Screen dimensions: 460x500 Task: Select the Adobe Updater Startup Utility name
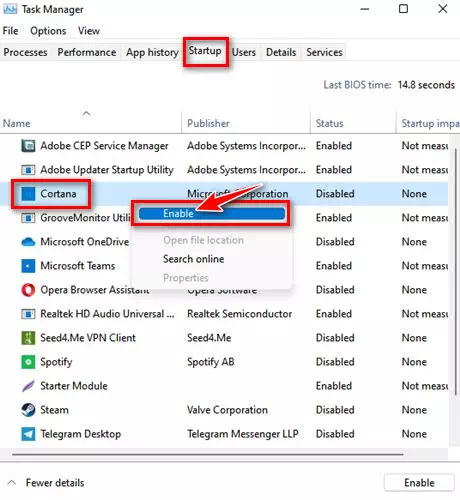click(x=107, y=170)
